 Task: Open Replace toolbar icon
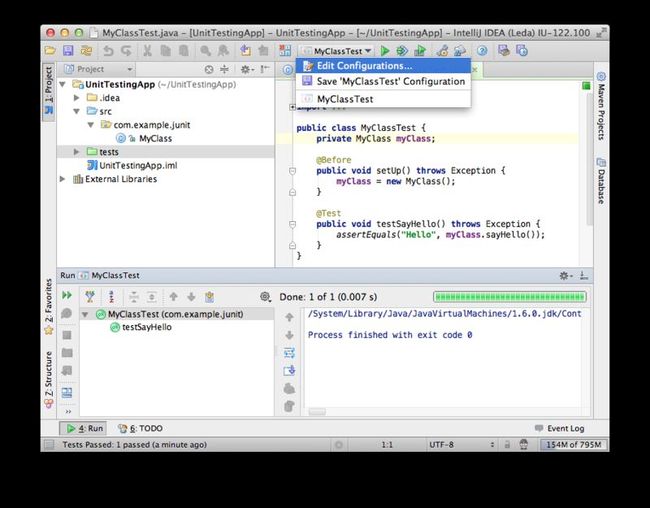tap(223, 51)
